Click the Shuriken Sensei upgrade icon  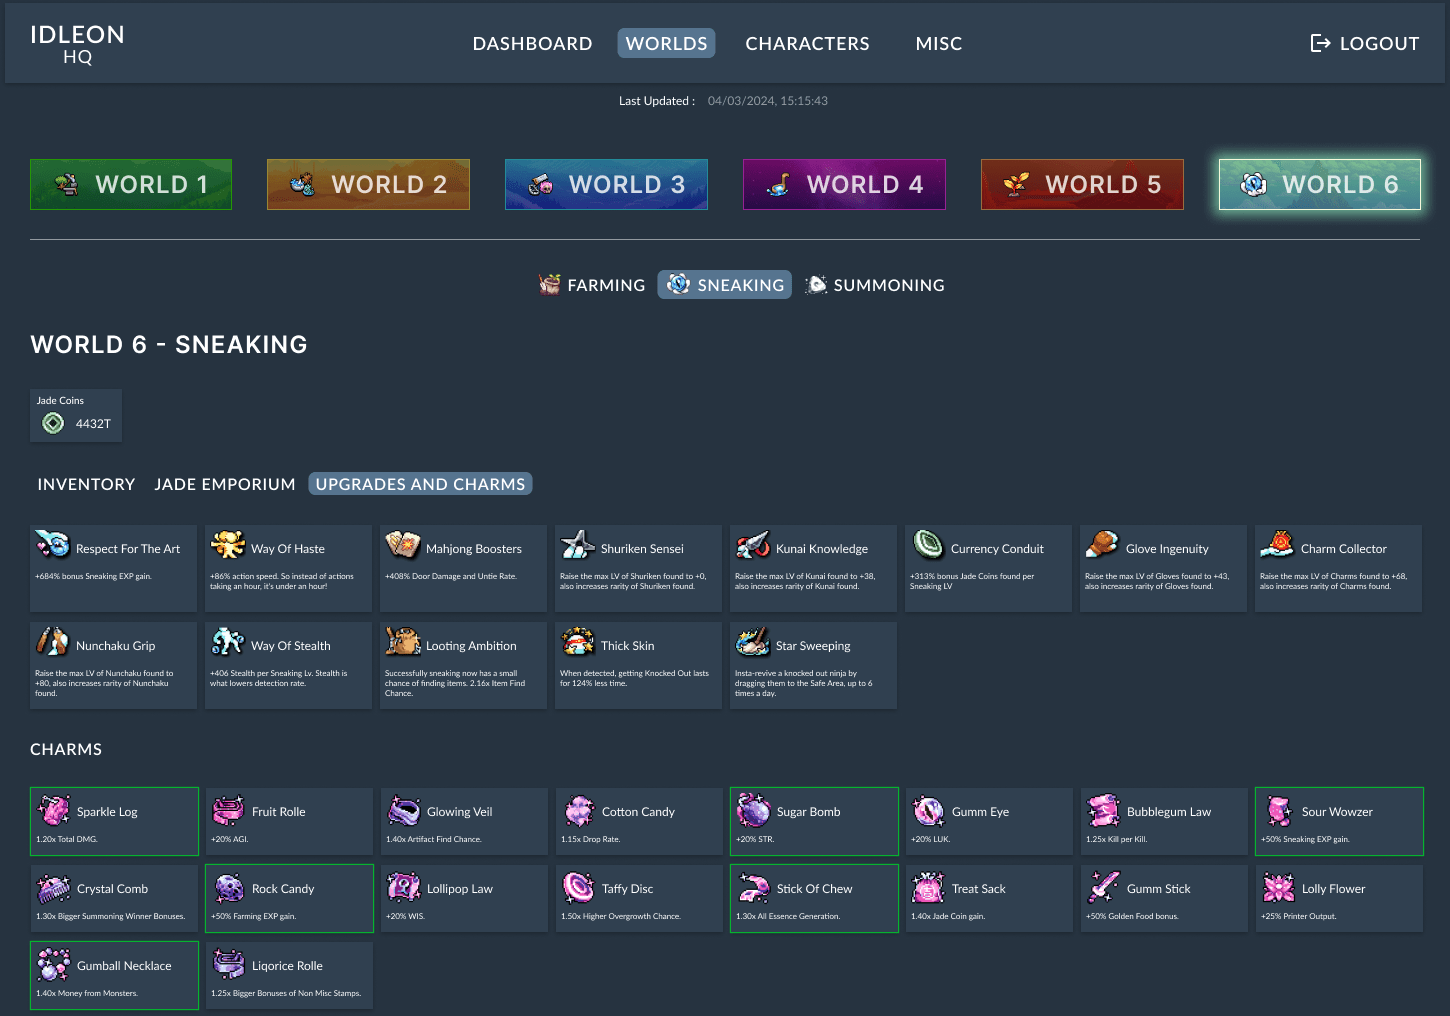click(x=577, y=545)
